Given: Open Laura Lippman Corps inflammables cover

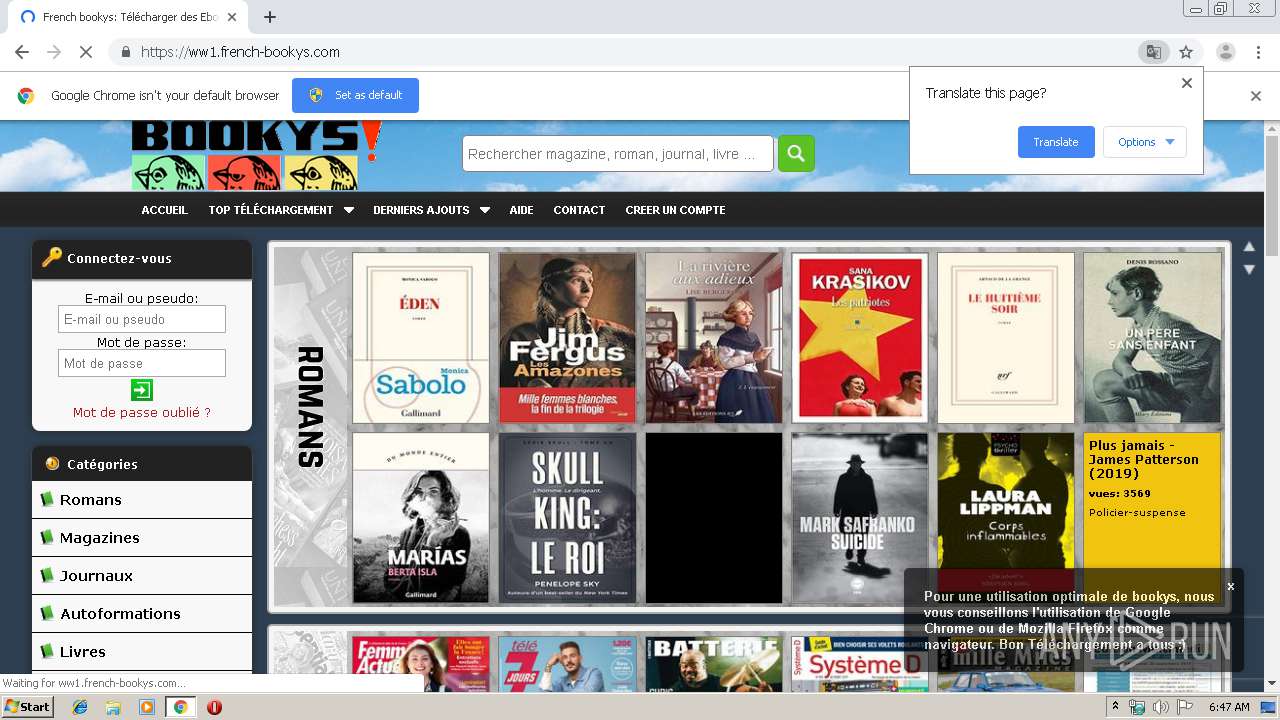Looking at the screenshot, I should [x=1006, y=518].
